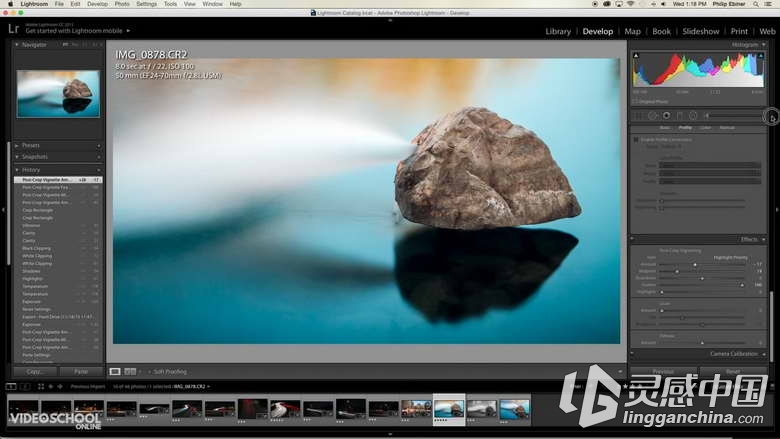The height and width of the screenshot is (439, 780).
Task: Select the Red Eye Correction tool icon
Action: point(666,116)
